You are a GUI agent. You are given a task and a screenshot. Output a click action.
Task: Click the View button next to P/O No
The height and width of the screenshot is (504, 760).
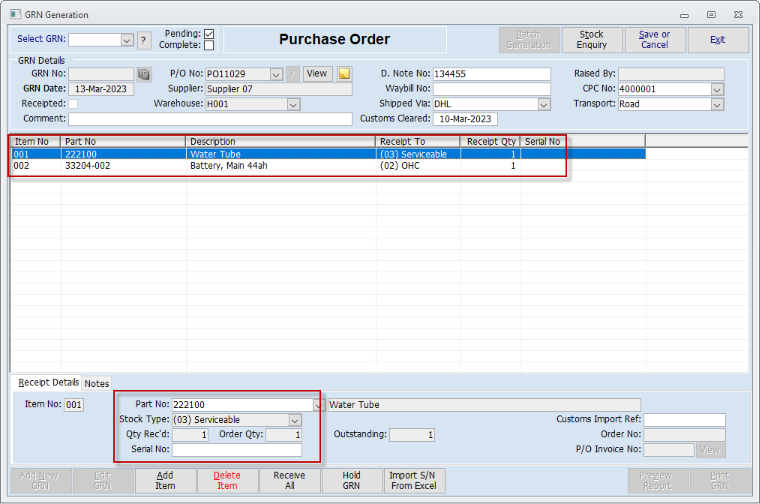317,74
